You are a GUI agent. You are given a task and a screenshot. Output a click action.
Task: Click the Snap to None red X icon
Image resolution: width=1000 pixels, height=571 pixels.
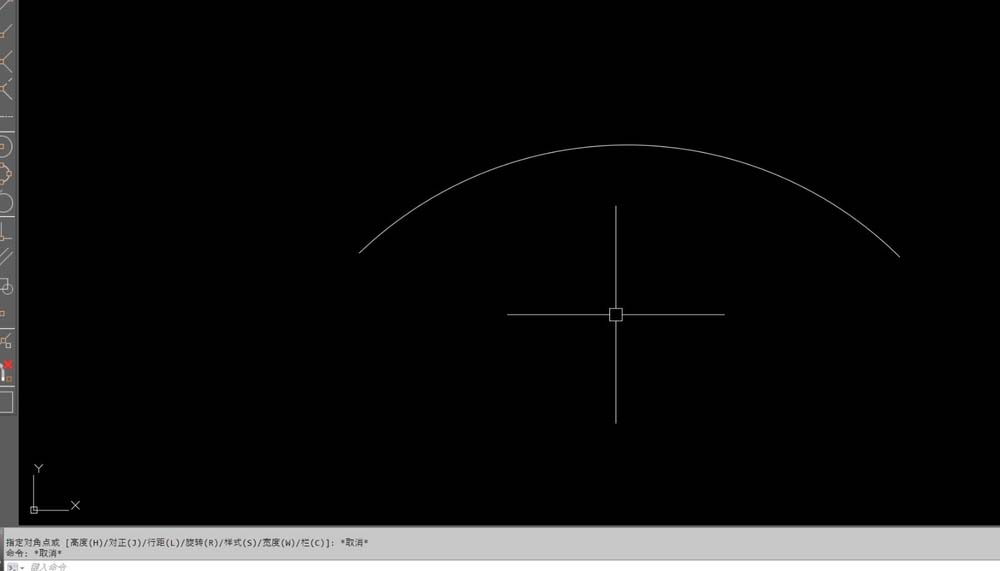tap(6, 370)
